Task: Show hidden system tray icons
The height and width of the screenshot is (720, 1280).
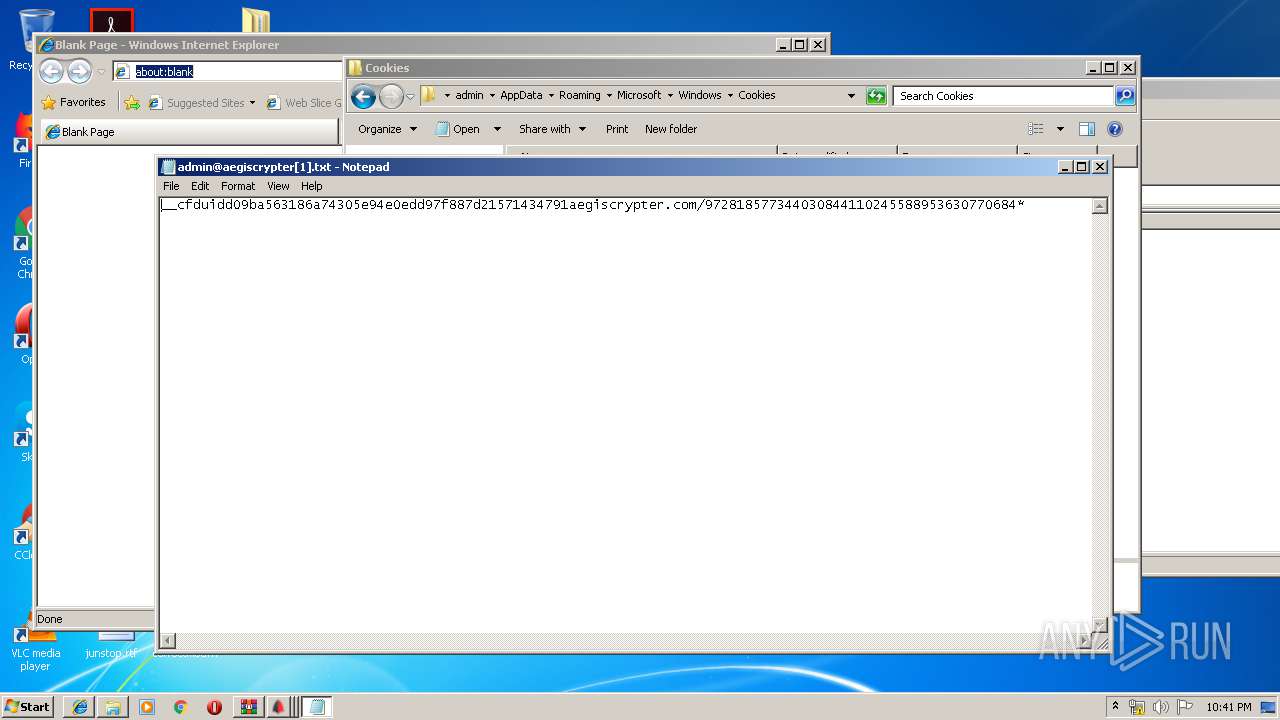Action: 1115,707
